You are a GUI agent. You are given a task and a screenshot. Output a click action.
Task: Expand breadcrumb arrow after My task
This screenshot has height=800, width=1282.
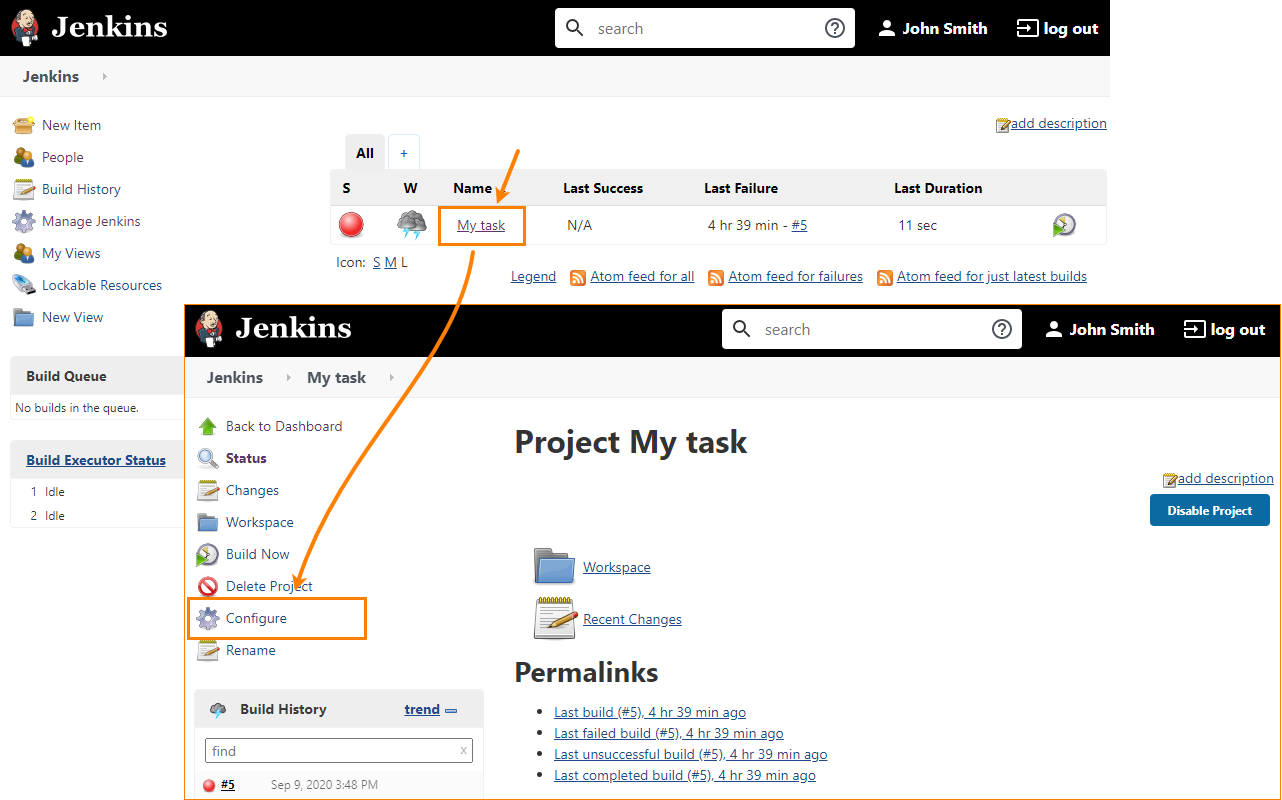[x=391, y=377]
